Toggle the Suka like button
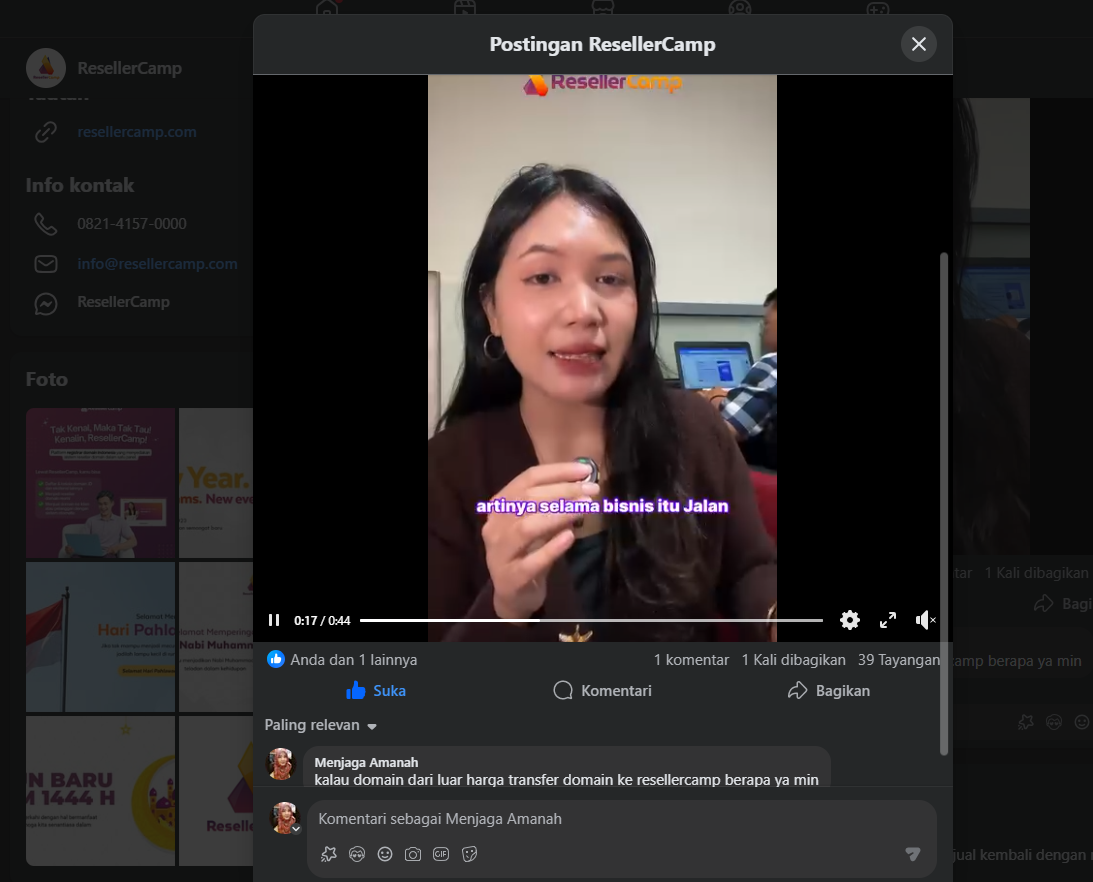This screenshot has width=1093, height=882. tap(376, 691)
